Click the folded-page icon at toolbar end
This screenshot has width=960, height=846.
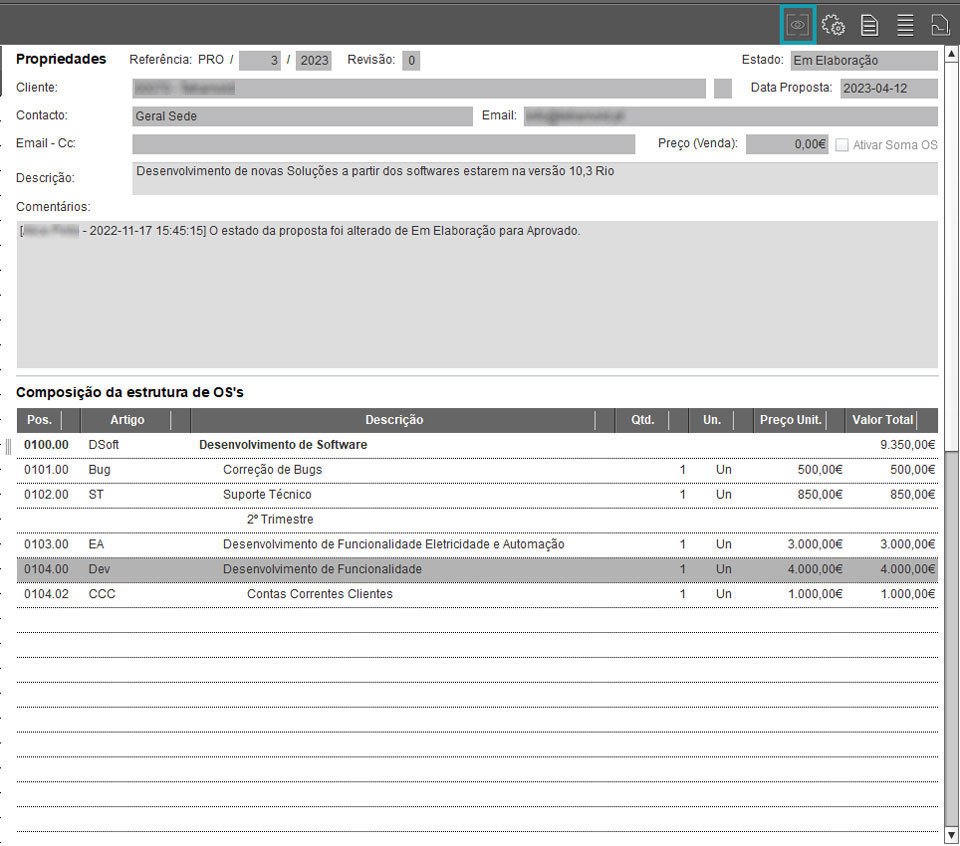tap(940, 25)
